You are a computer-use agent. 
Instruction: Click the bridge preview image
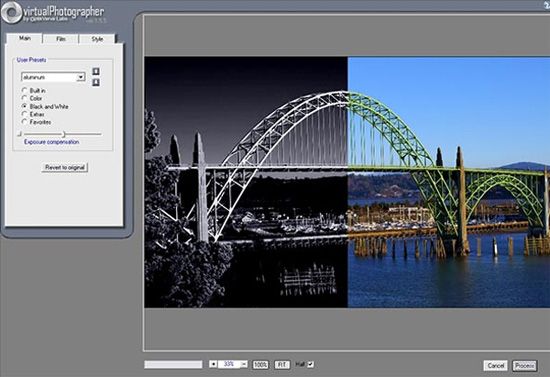tap(347, 182)
